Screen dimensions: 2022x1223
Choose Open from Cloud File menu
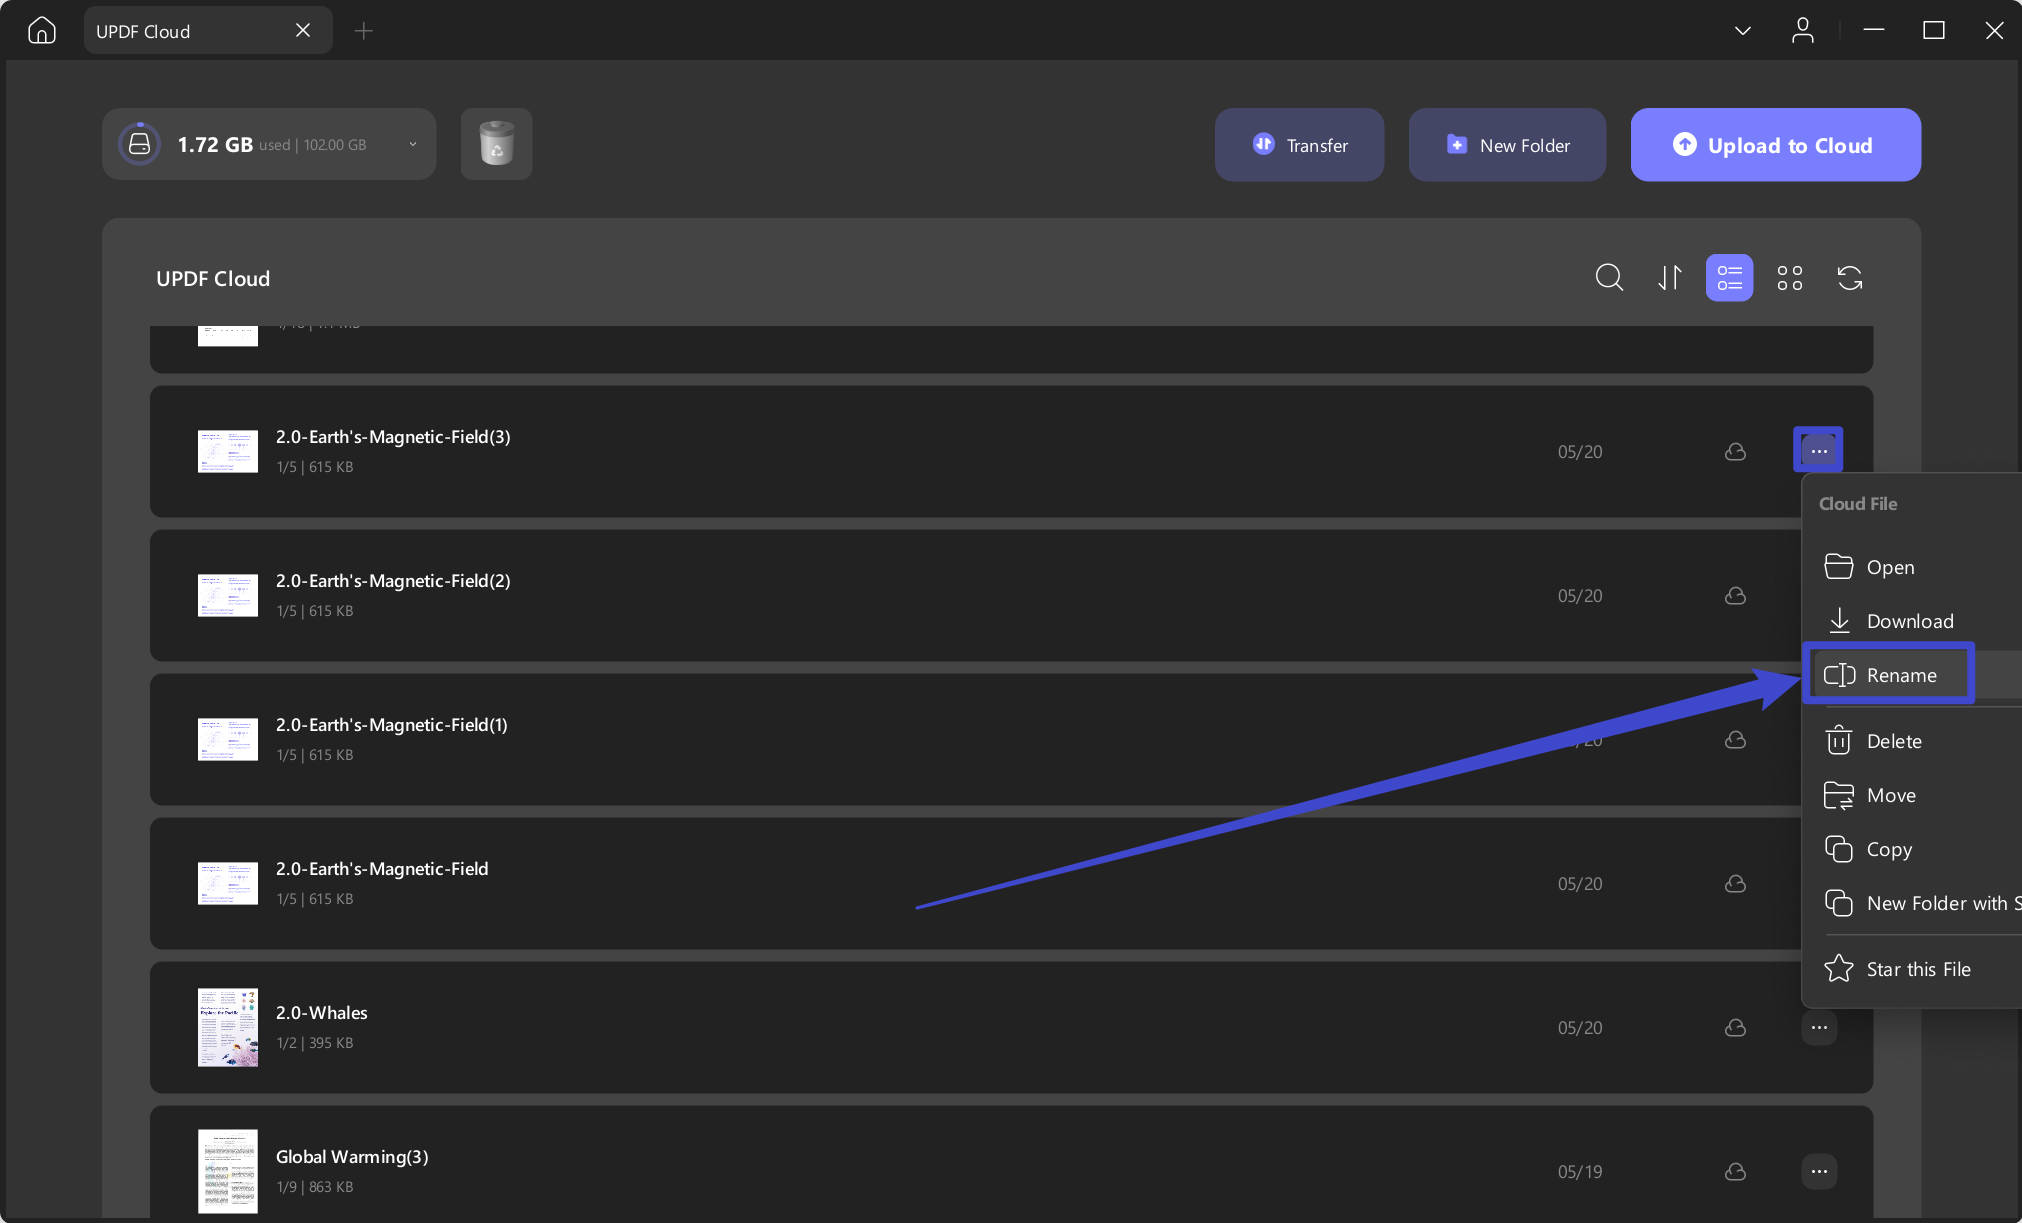pyautogui.click(x=1912, y=567)
